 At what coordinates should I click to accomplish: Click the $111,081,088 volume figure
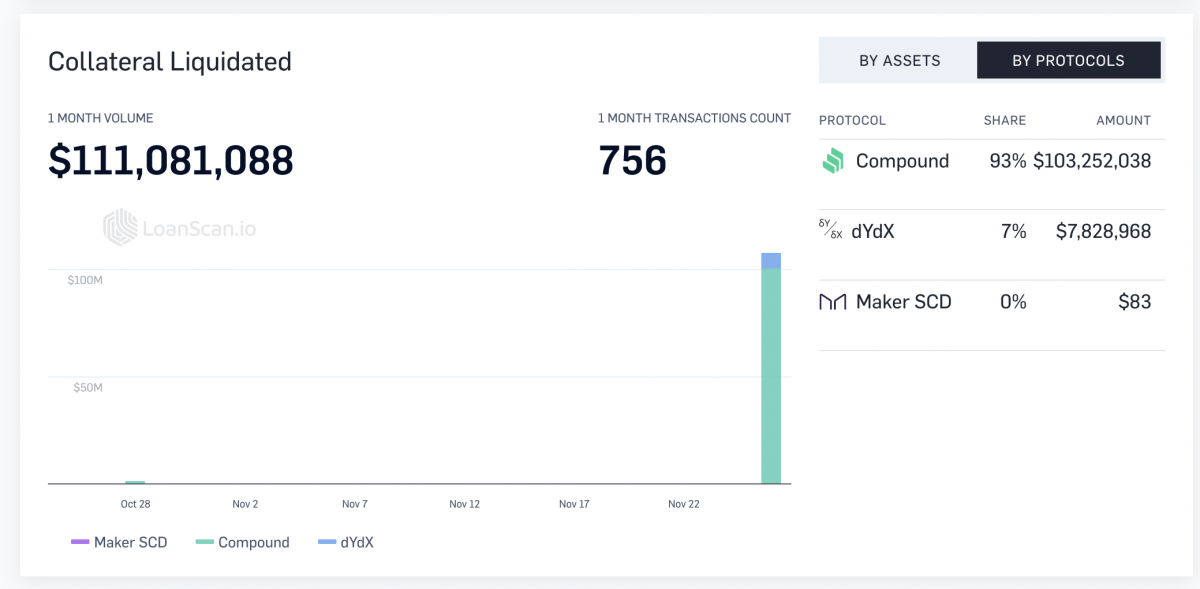(171, 160)
